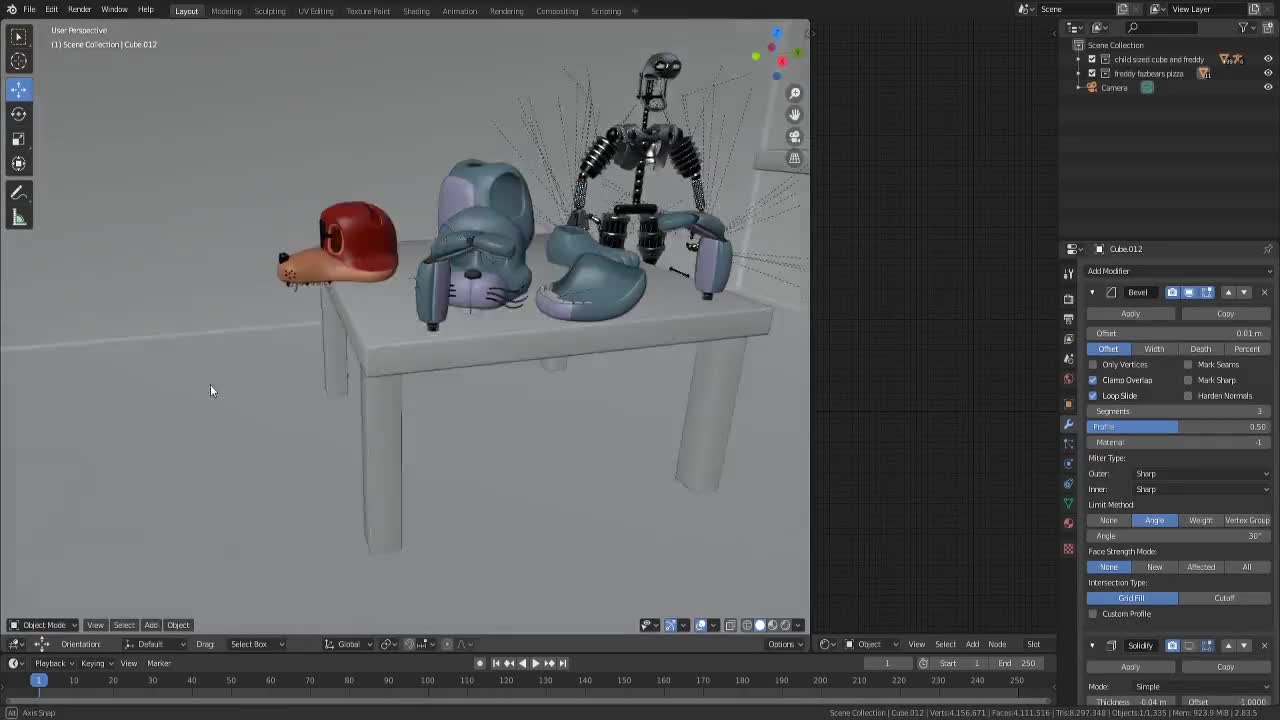Copy the Bevel modifier

pos(1225,314)
